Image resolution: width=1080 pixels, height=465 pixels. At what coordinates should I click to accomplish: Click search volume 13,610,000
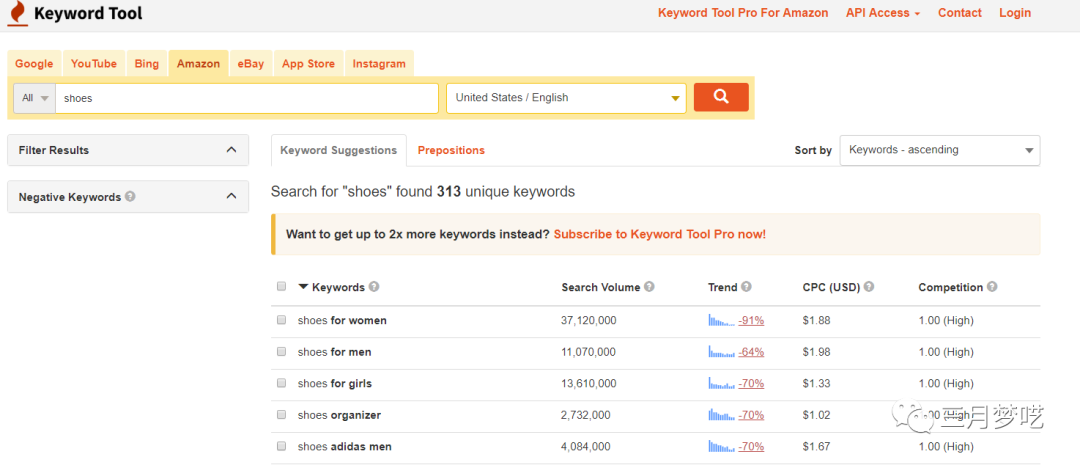pyautogui.click(x=589, y=383)
